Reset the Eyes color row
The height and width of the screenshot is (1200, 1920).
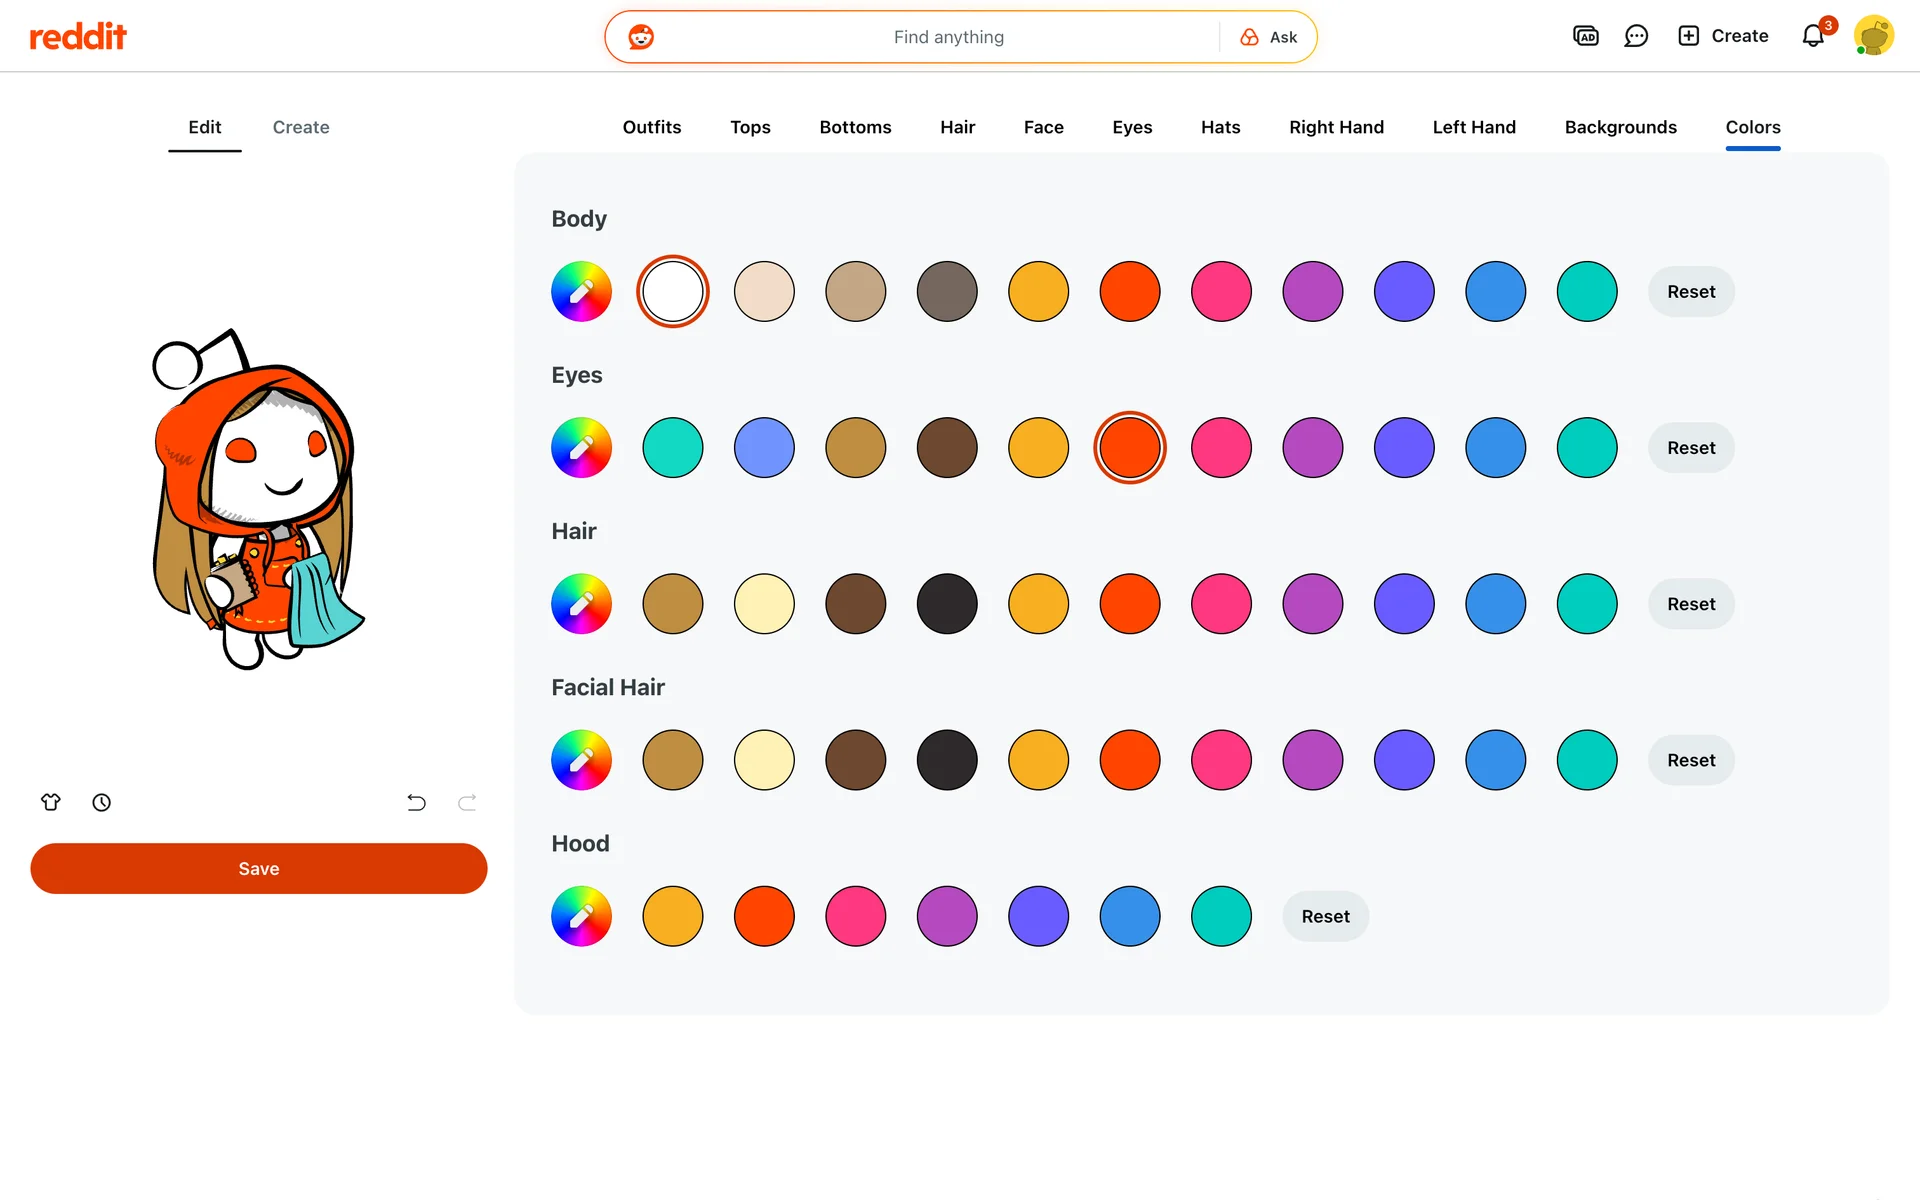[x=1690, y=448]
